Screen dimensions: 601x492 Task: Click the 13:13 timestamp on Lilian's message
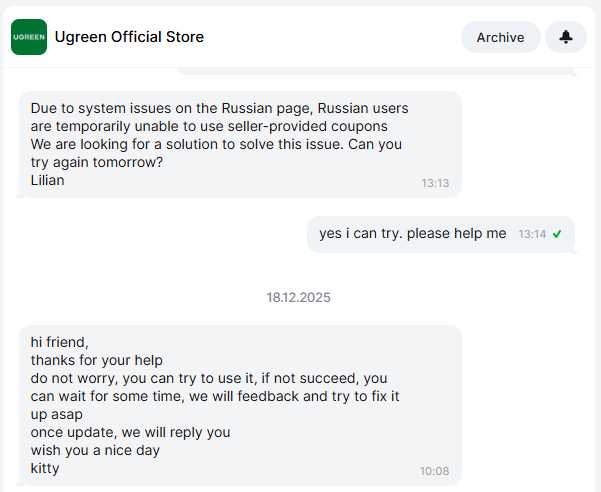click(x=435, y=183)
